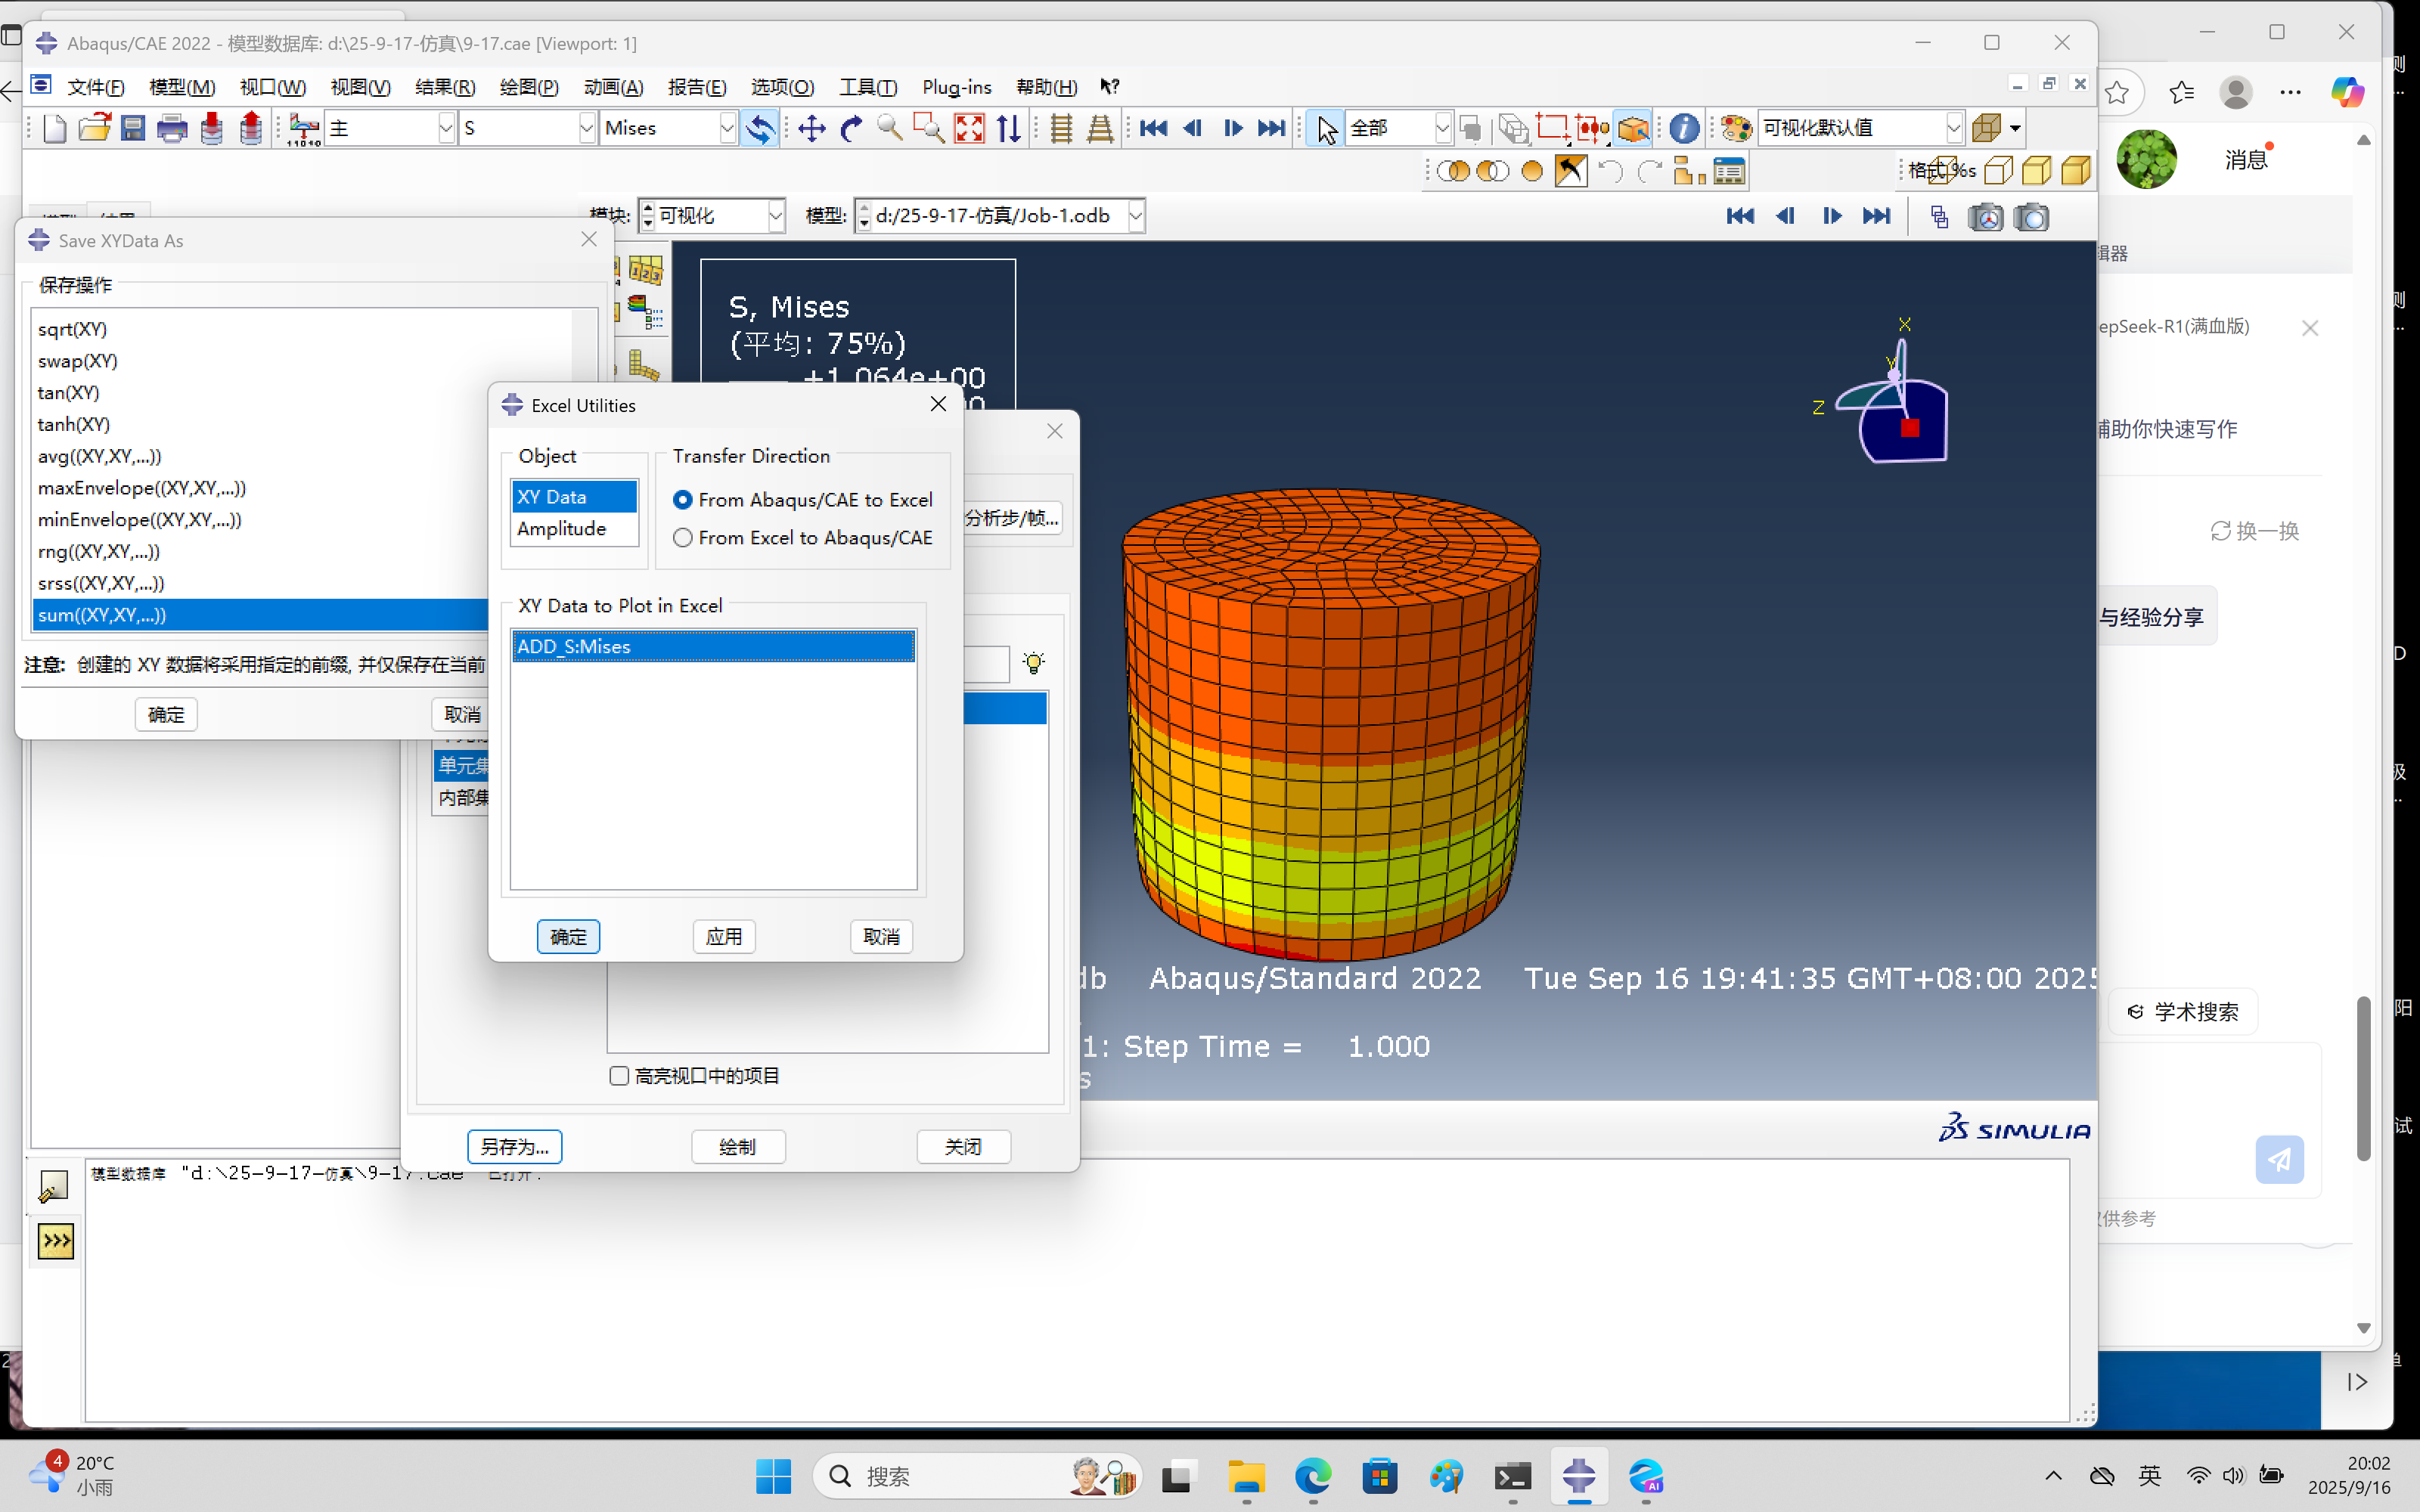Image resolution: width=2420 pixels, height=1512 pixels.
Task: Select XY Data in Object list
Action: 575,497
